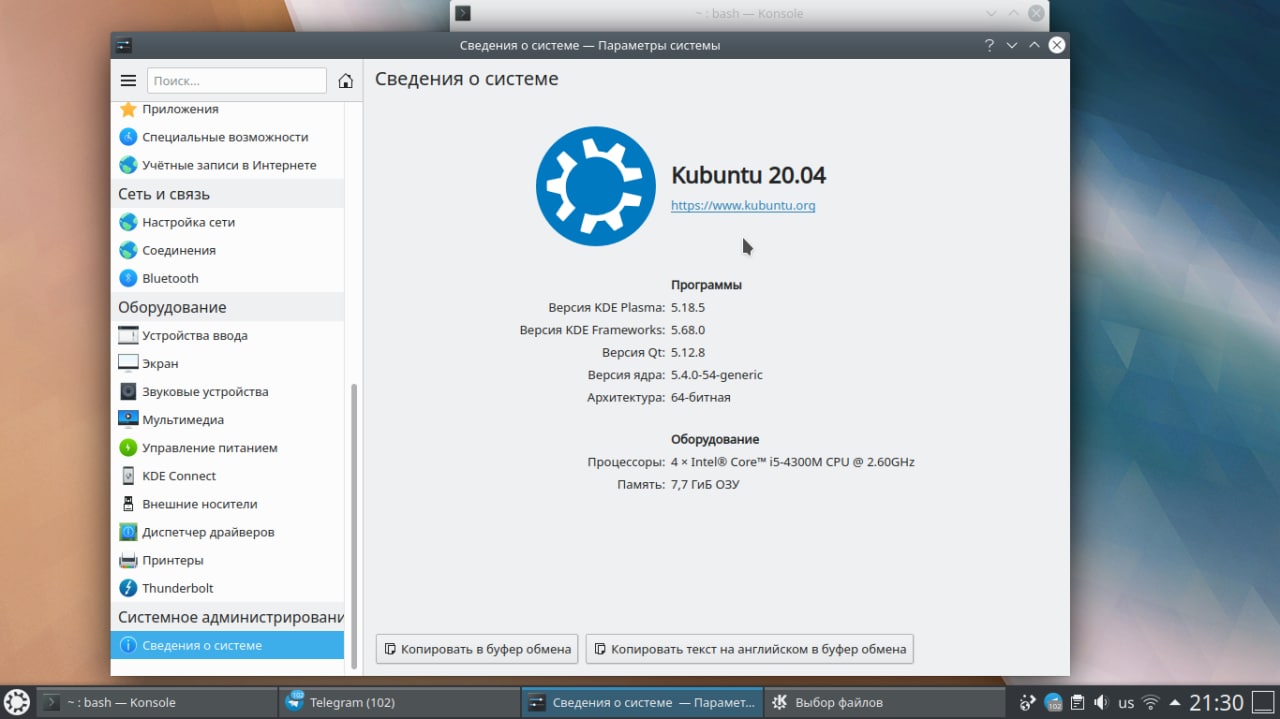Select Управление питанием entry

(x=227, y=447)
